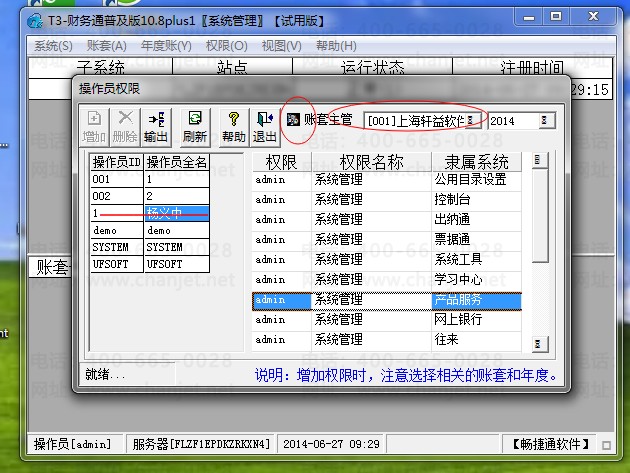
Task: Click the 2014-06-27 09:29 status bar time
Action: [x=331, y=444]
